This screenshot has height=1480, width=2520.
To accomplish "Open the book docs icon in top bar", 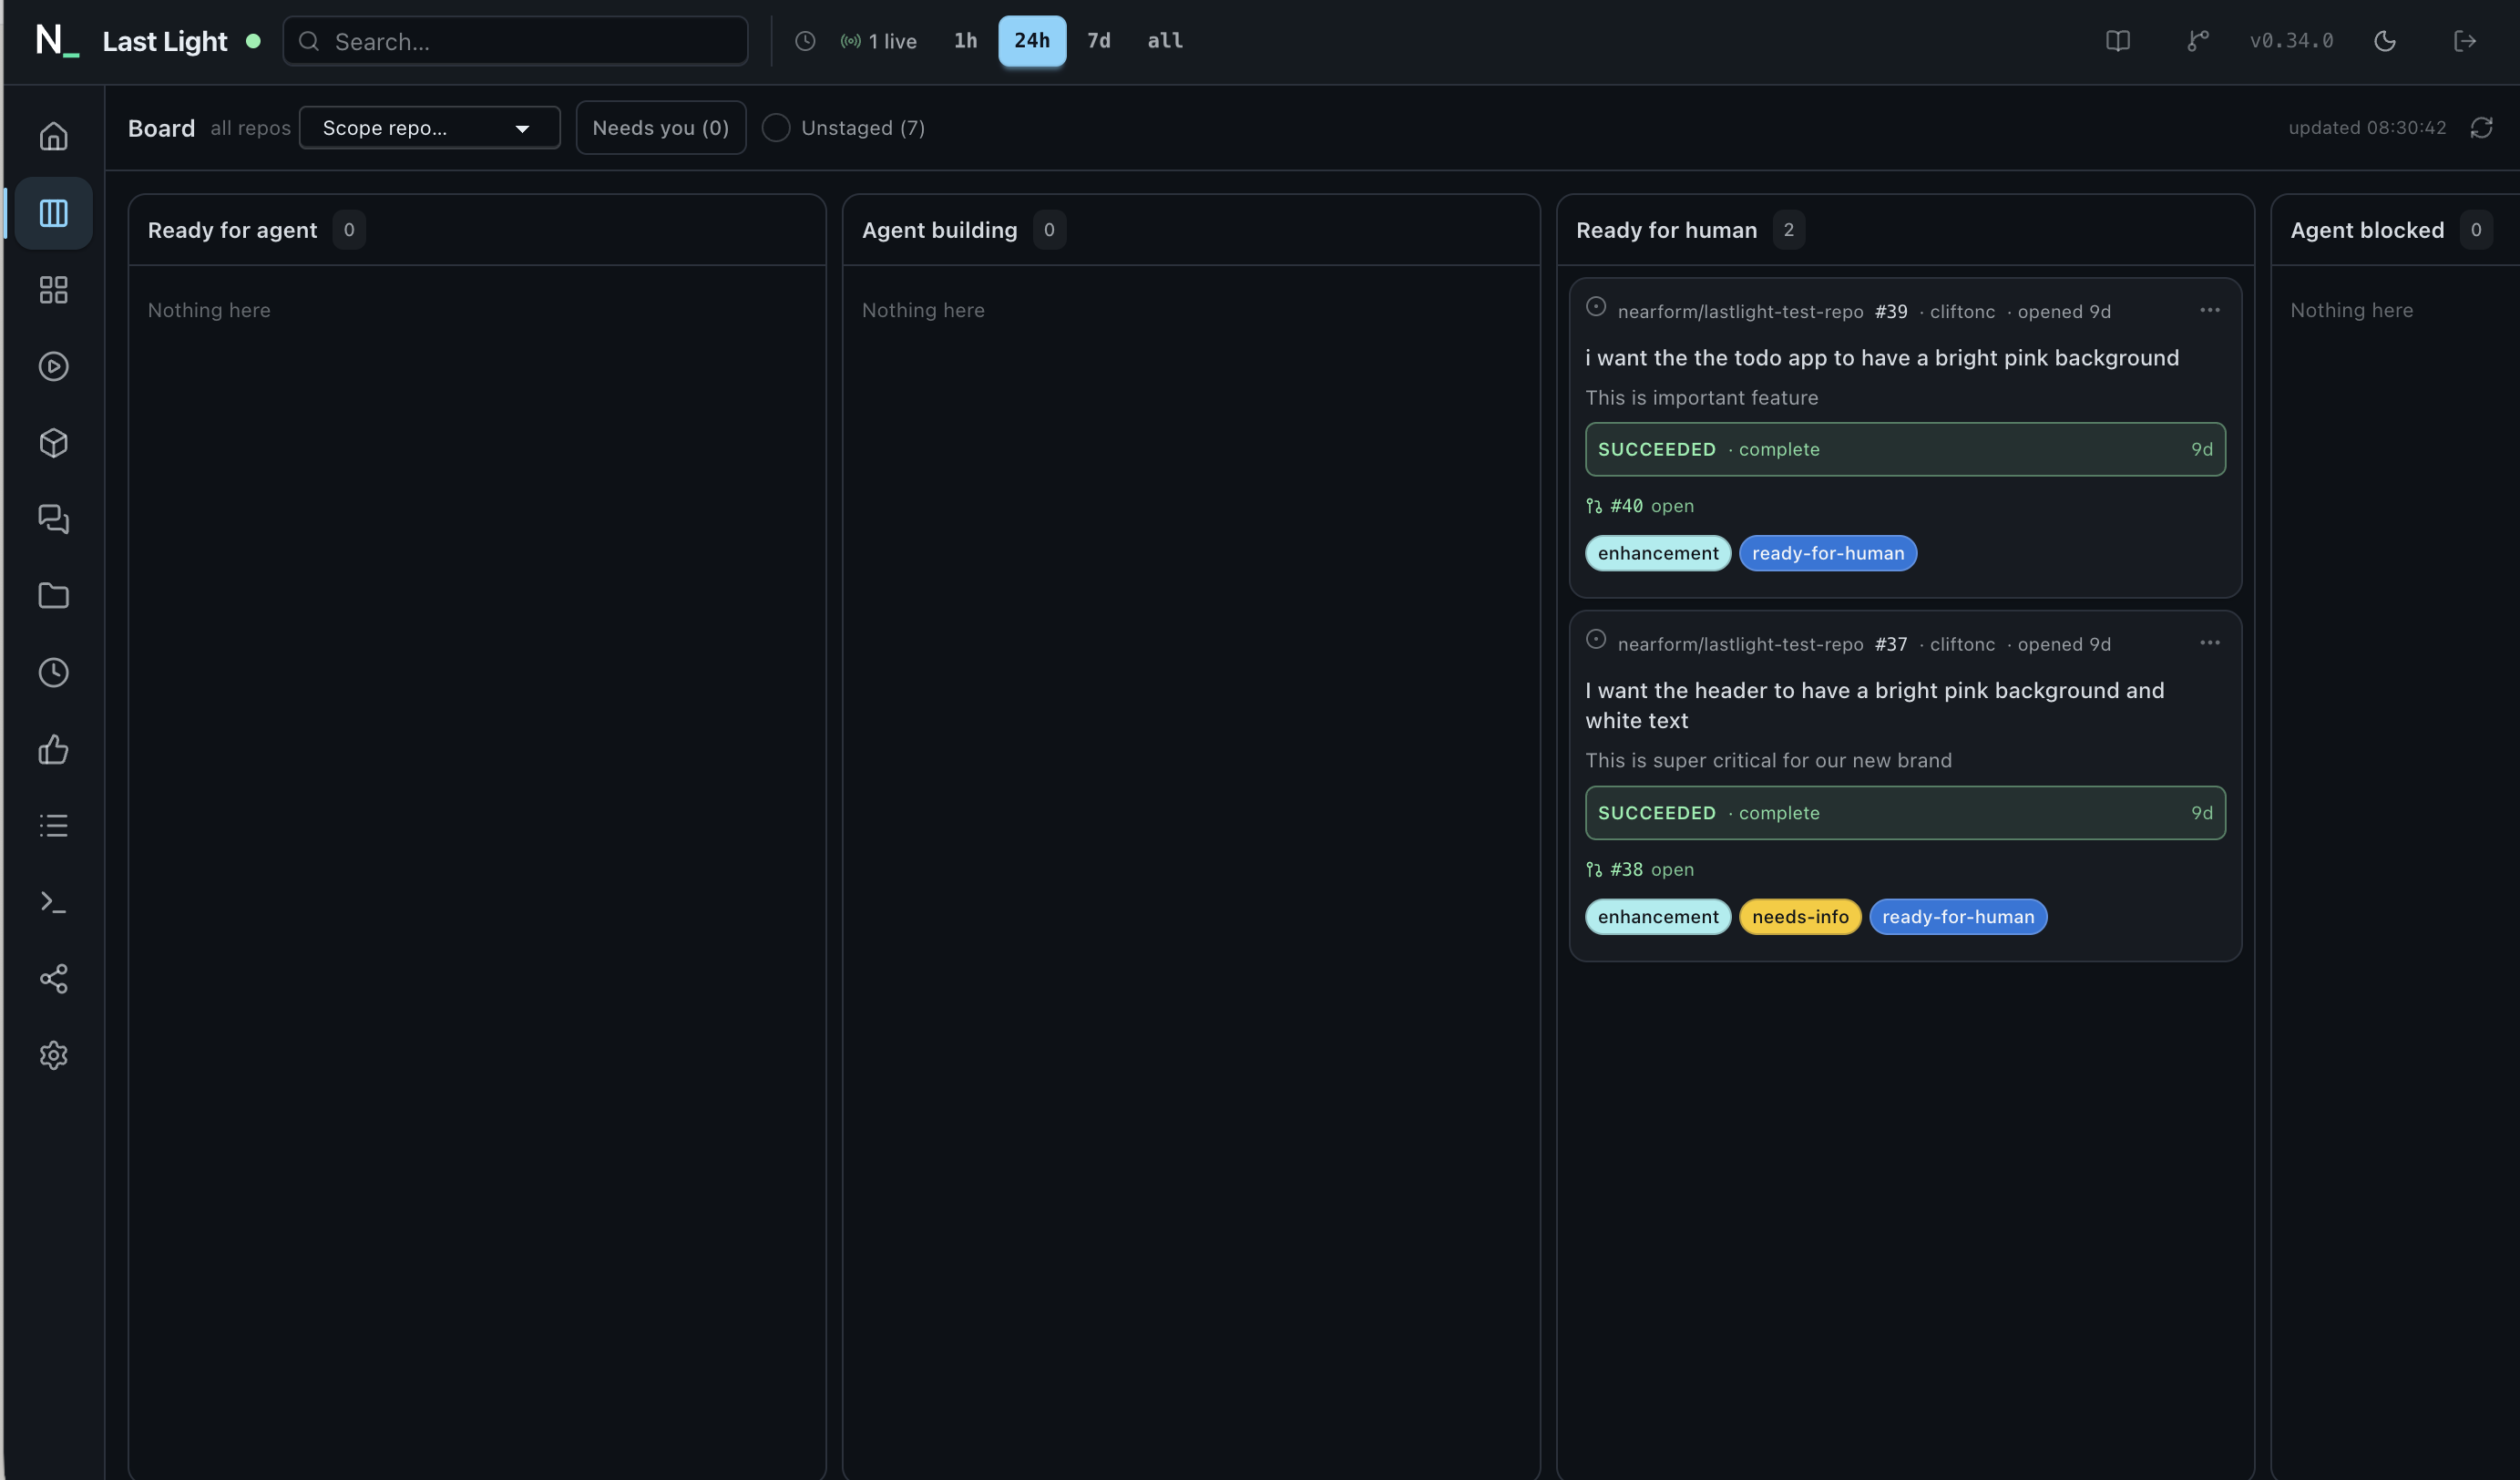I will 2118,41.
